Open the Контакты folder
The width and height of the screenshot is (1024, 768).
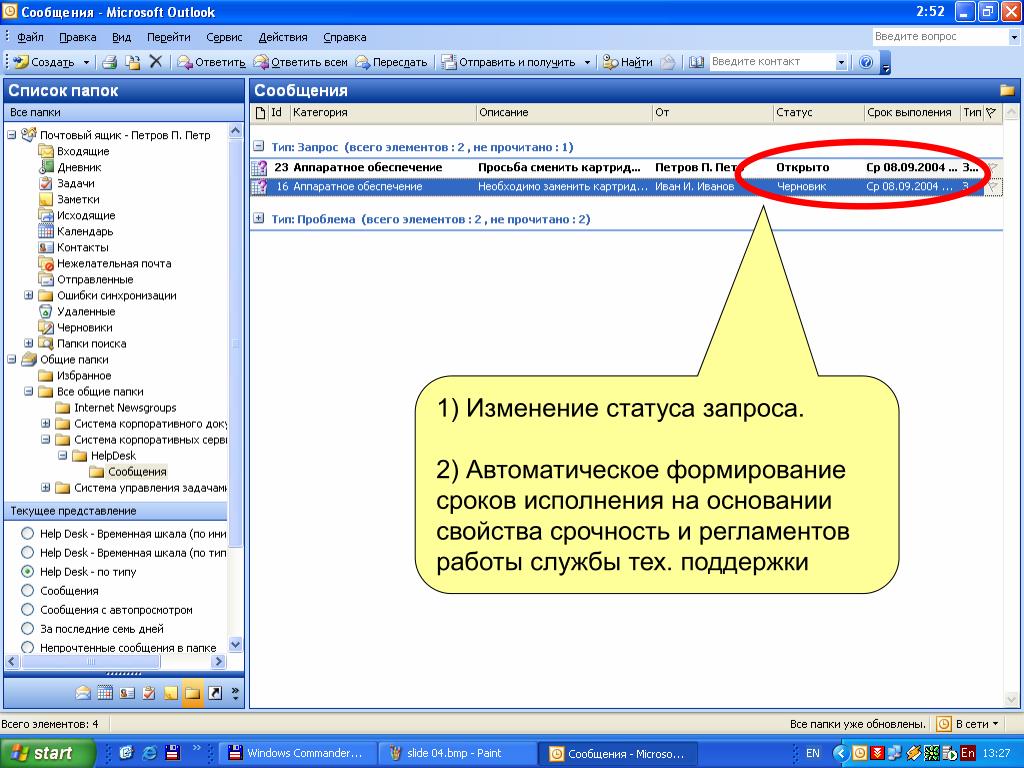pos(82,248)
